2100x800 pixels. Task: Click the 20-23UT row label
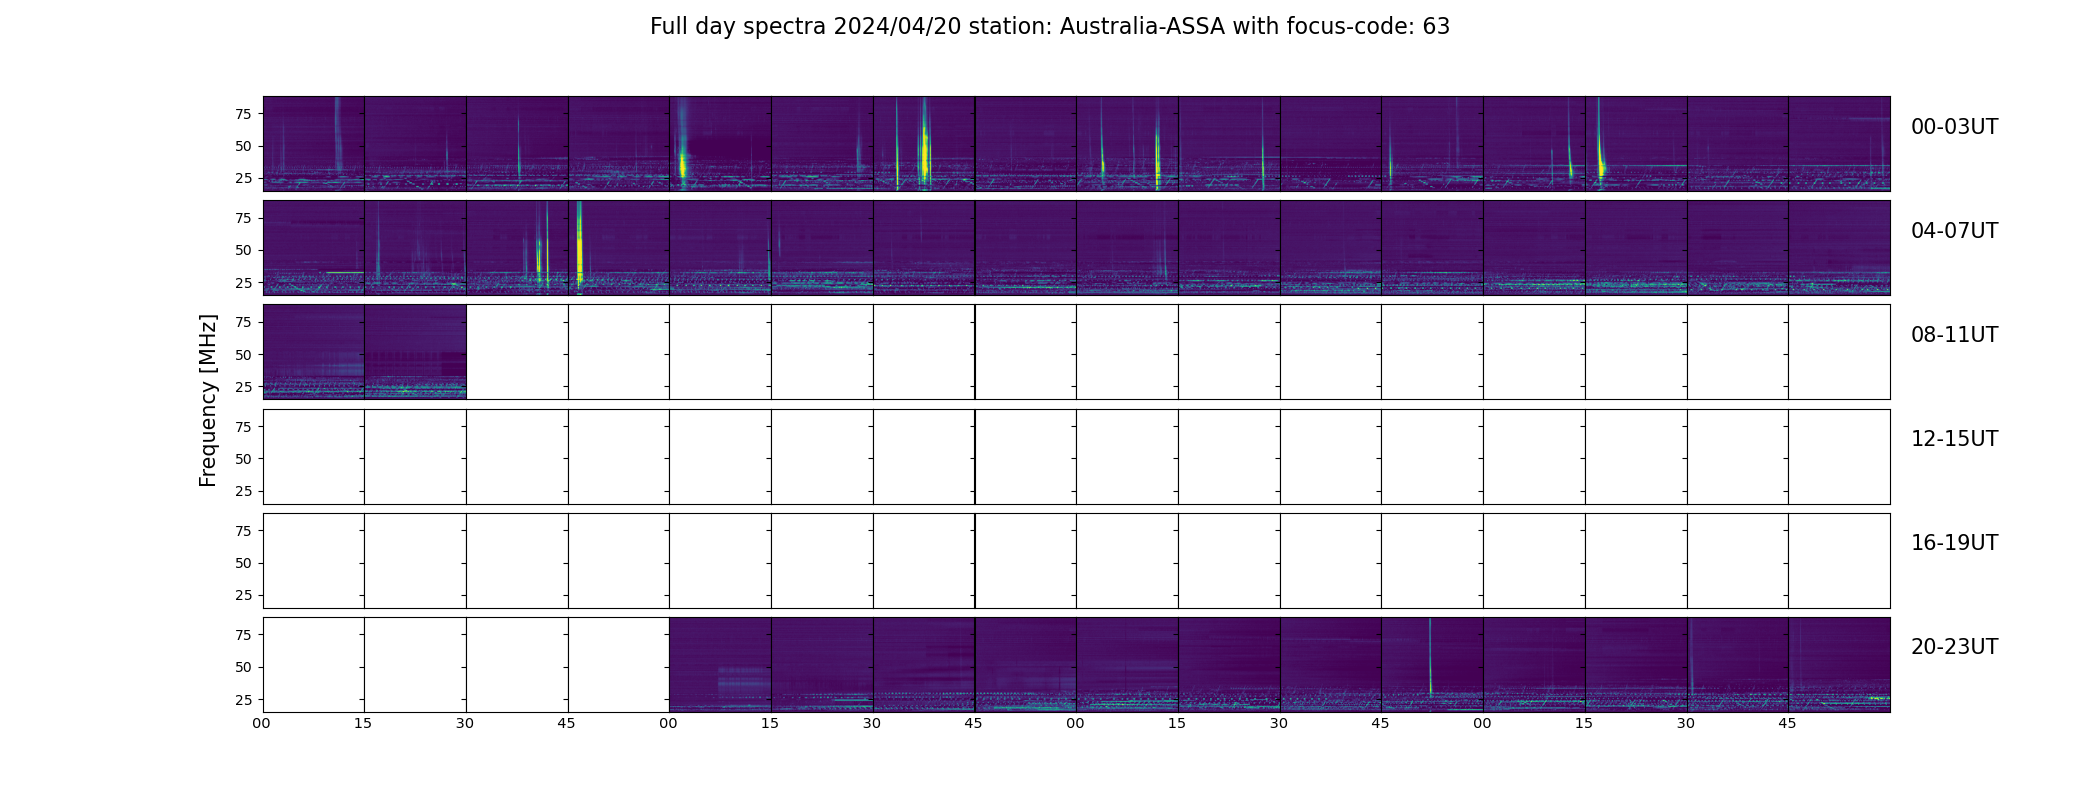1954,647
